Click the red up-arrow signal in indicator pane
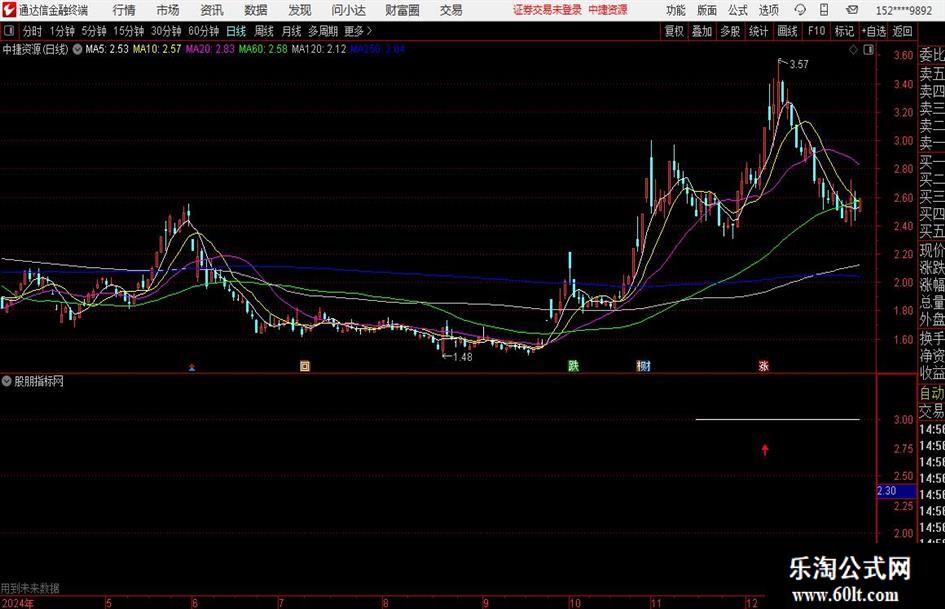Image resolution: width=945 pixels, height=609 pixels. tap(765, 449)
